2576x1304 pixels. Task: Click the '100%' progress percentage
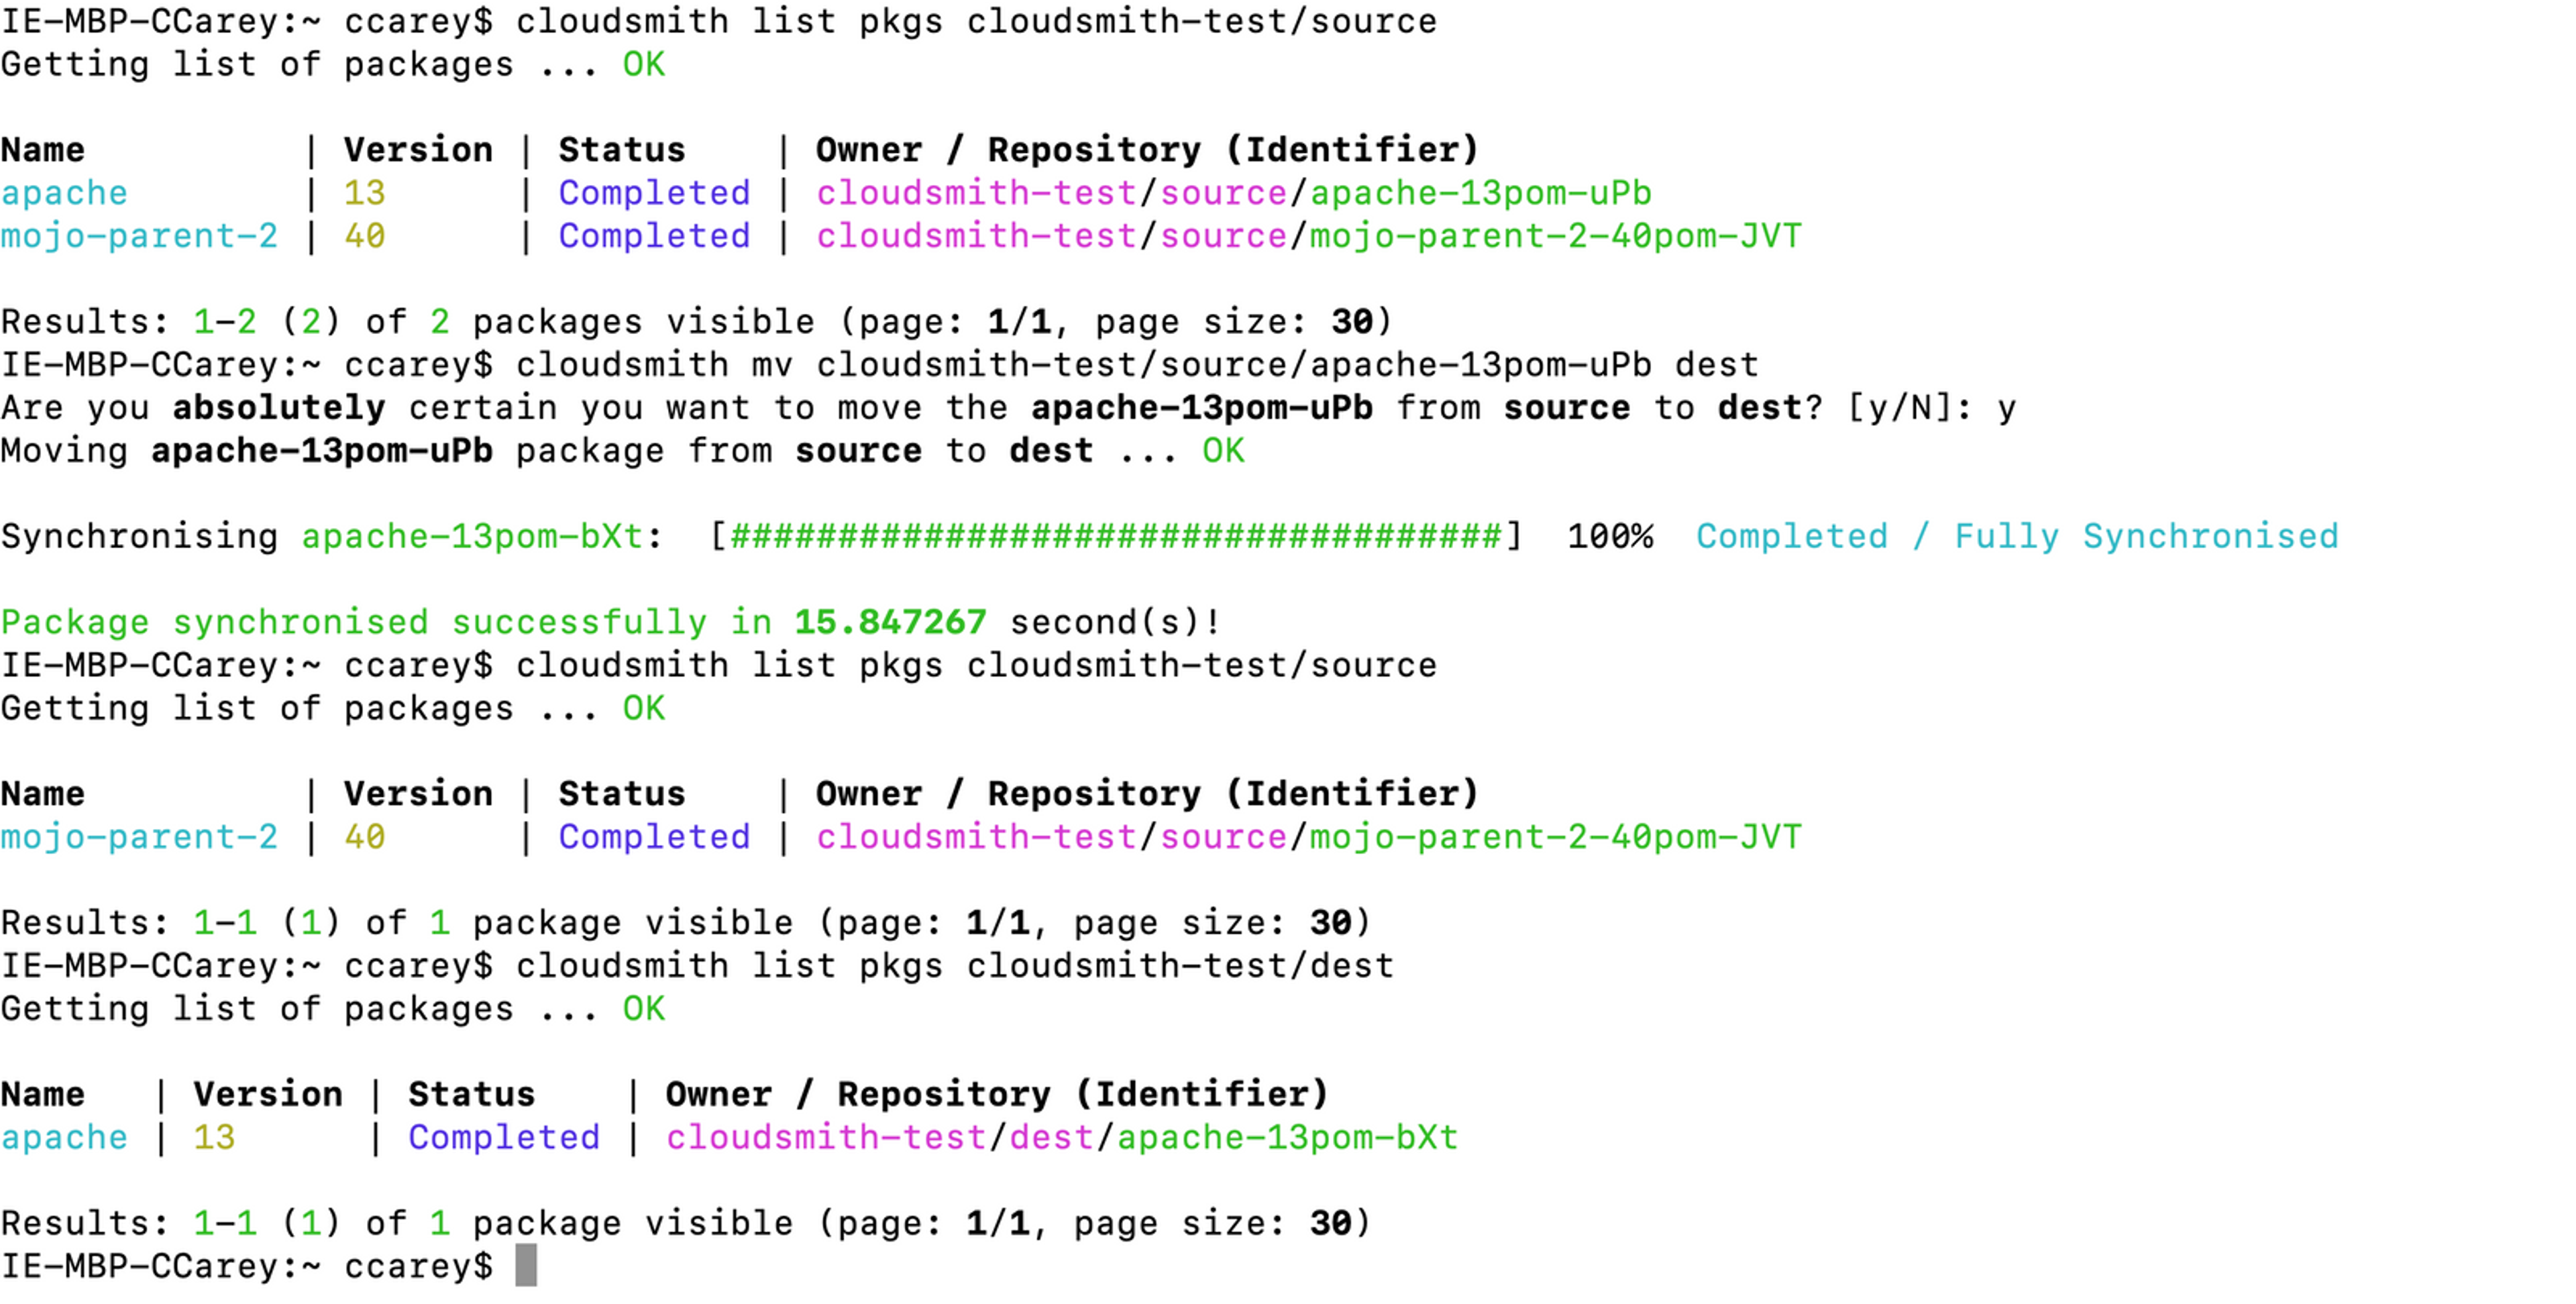(1609, 537)
